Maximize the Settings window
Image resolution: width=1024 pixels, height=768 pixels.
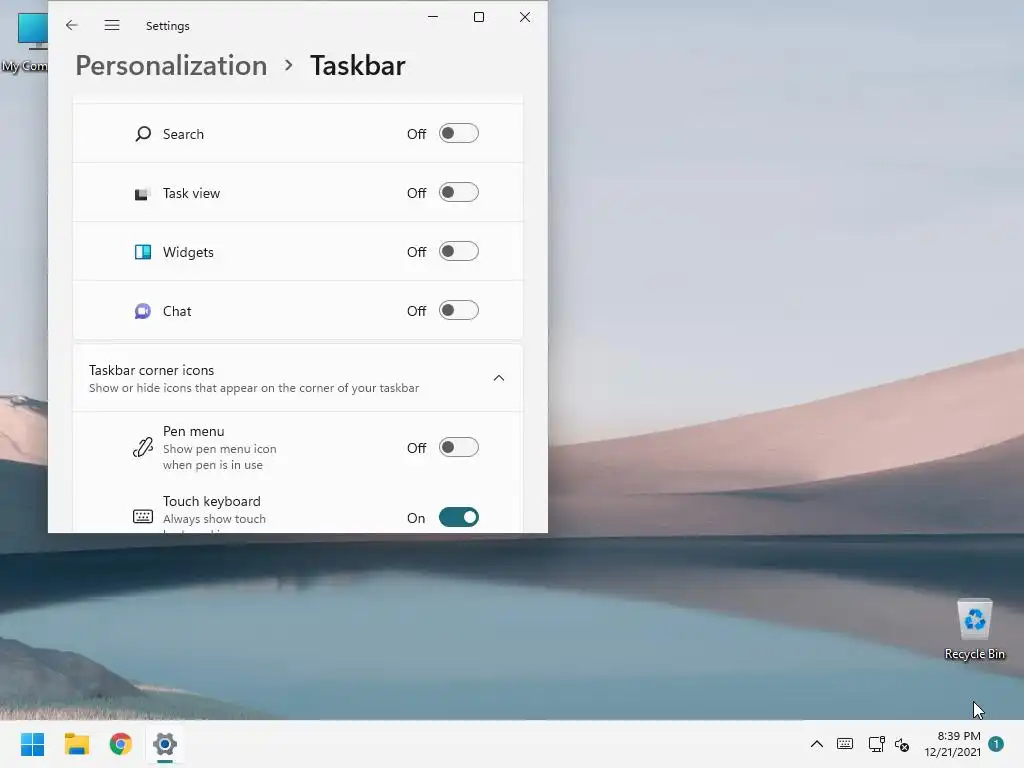pos(479,17)
